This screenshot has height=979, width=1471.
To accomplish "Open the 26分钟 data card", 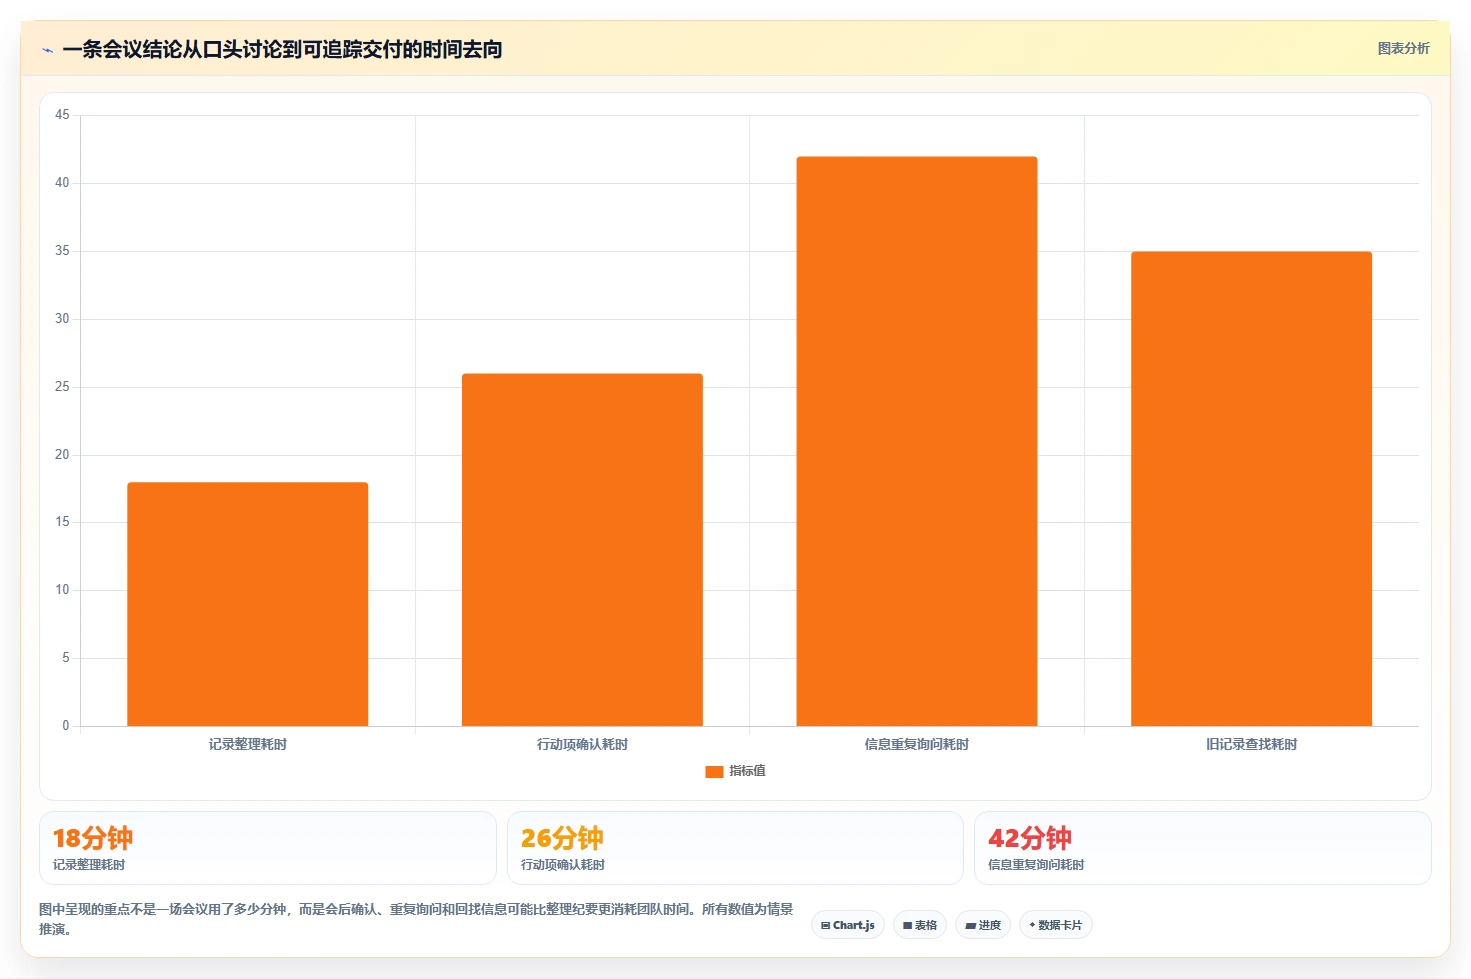I will pos(735,848).
